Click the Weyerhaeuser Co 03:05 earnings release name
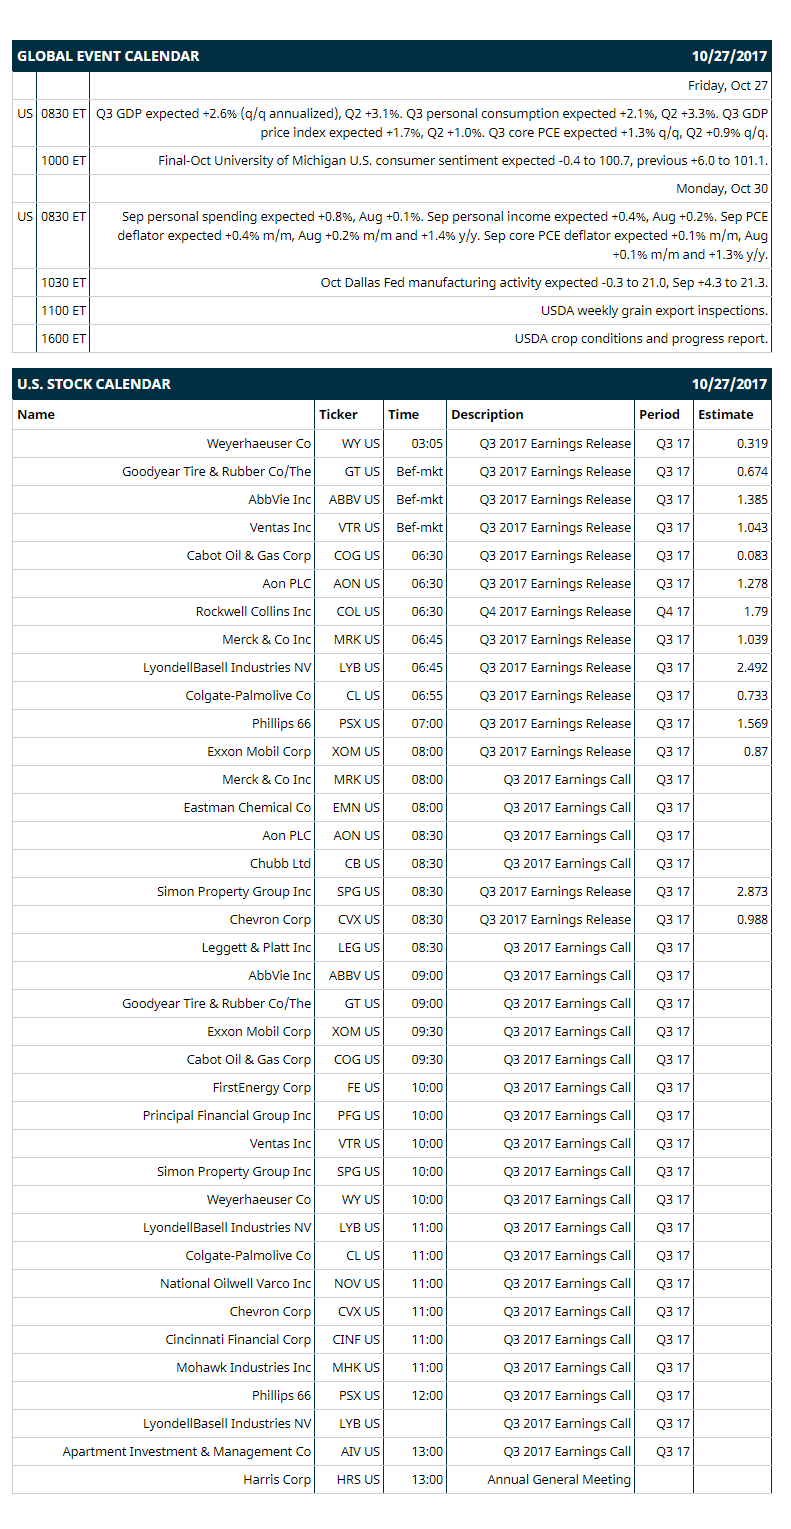This screenshot has width=791, height=1529. click(x=259, y=443)
